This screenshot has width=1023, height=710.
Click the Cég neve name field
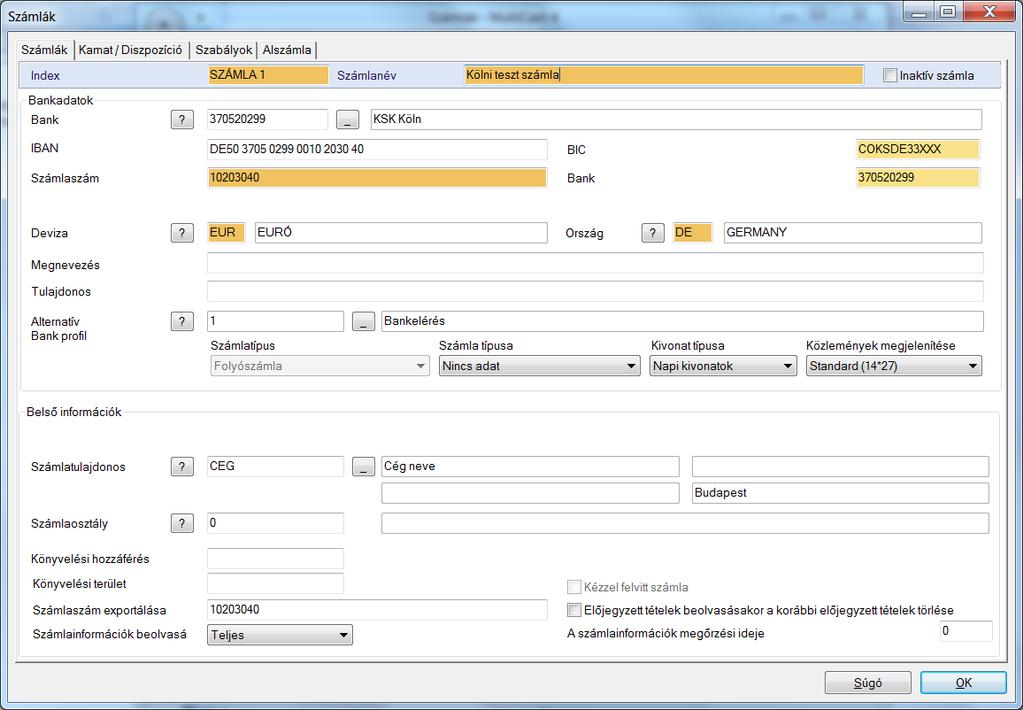click(x=530, y=467)
